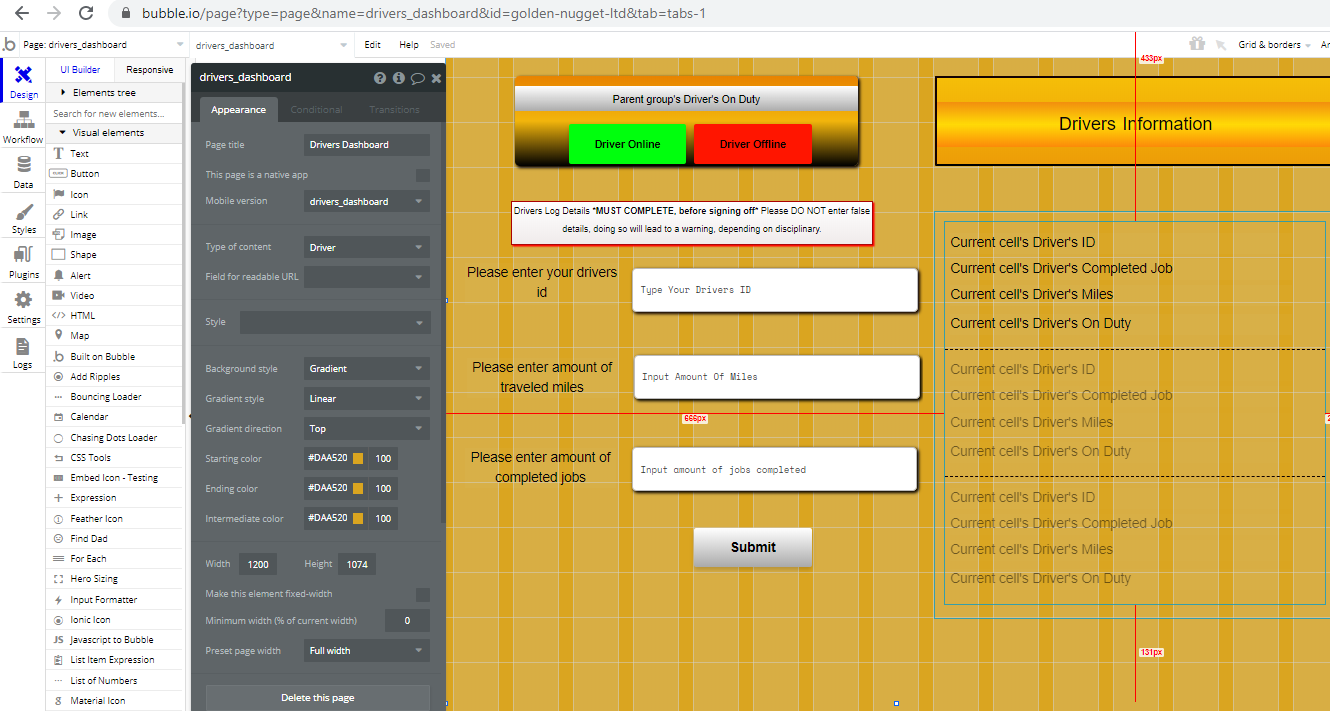Click Input Amount Of Miles field
This screenshot has height=711, width=1330.
(x=776, y=377)
